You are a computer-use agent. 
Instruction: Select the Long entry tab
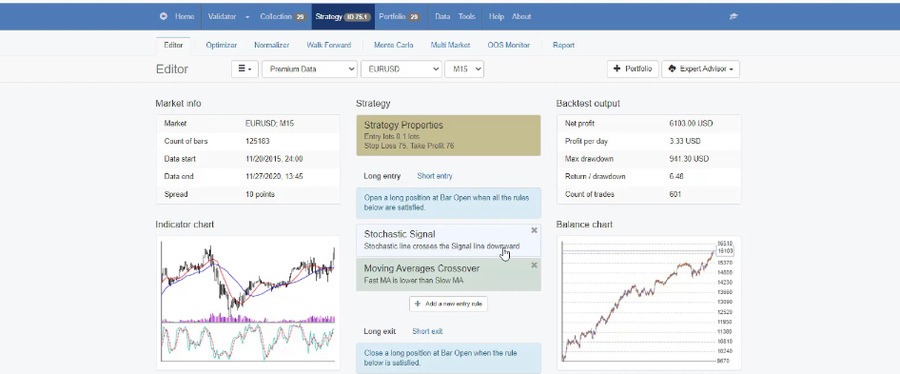(382, 176)
